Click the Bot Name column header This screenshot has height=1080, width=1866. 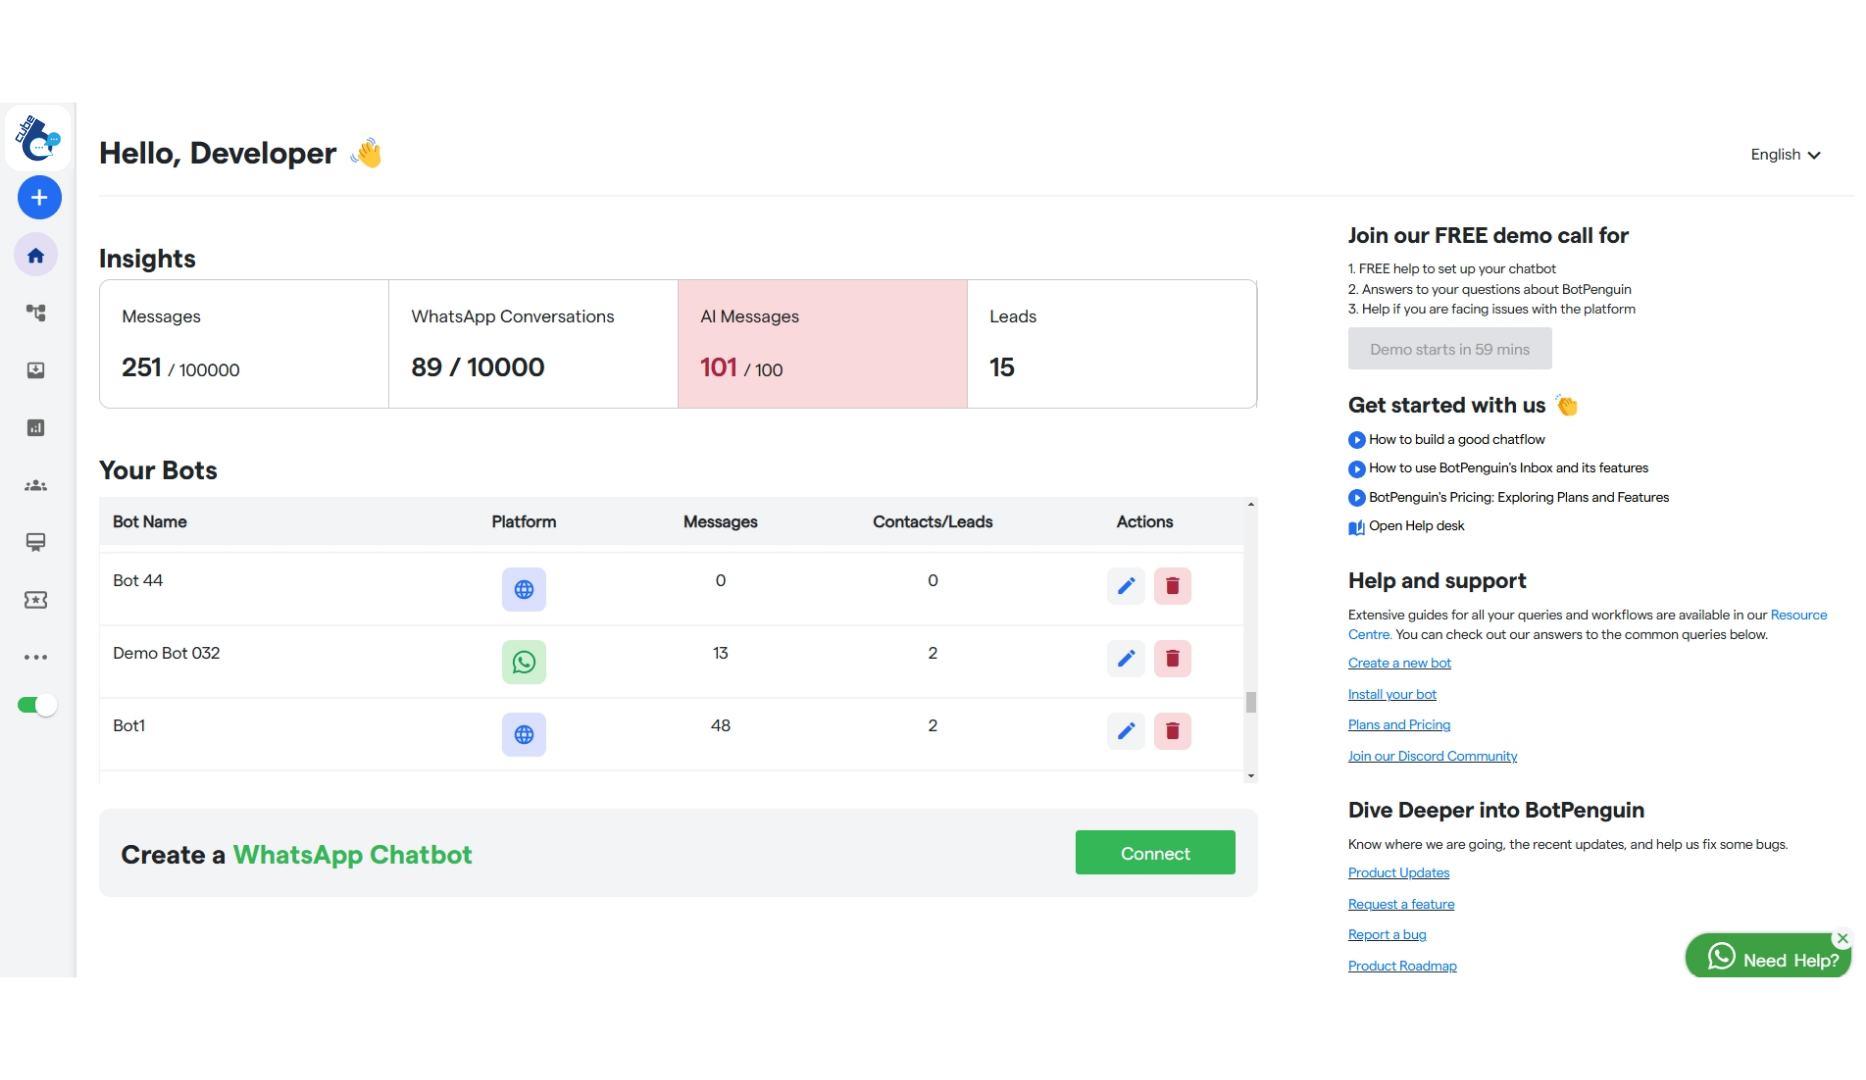pos(150,523)
